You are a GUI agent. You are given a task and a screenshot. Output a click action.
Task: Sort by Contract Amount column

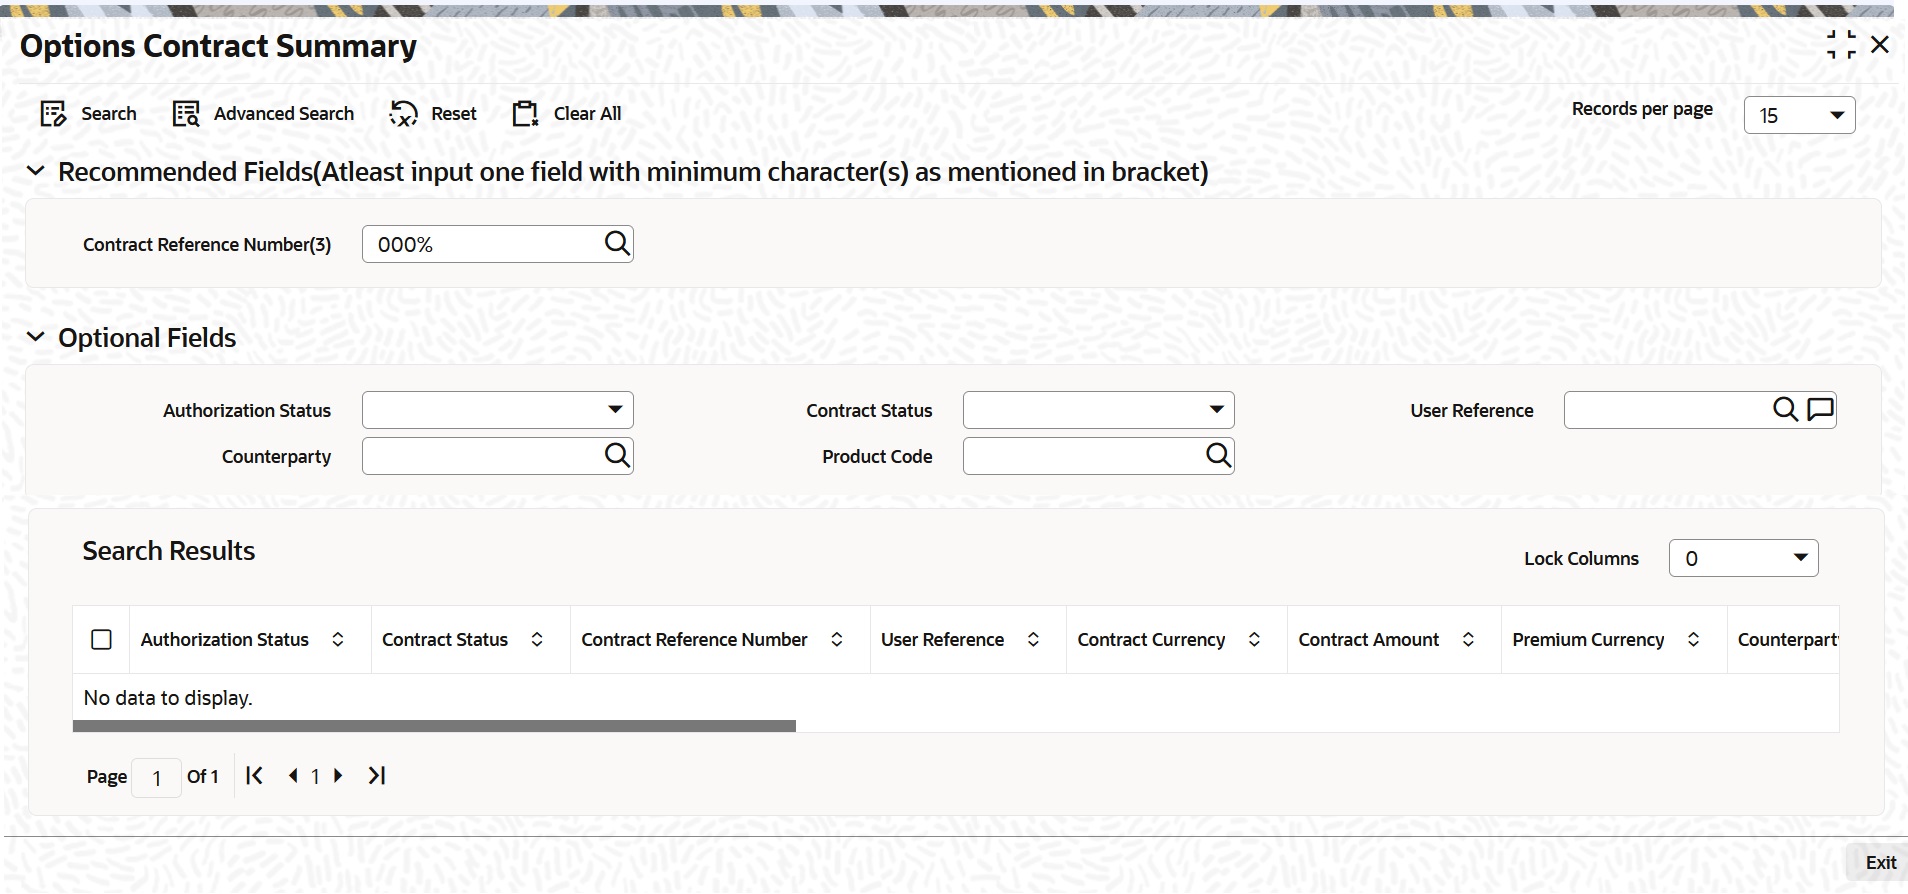[1468, 639]
